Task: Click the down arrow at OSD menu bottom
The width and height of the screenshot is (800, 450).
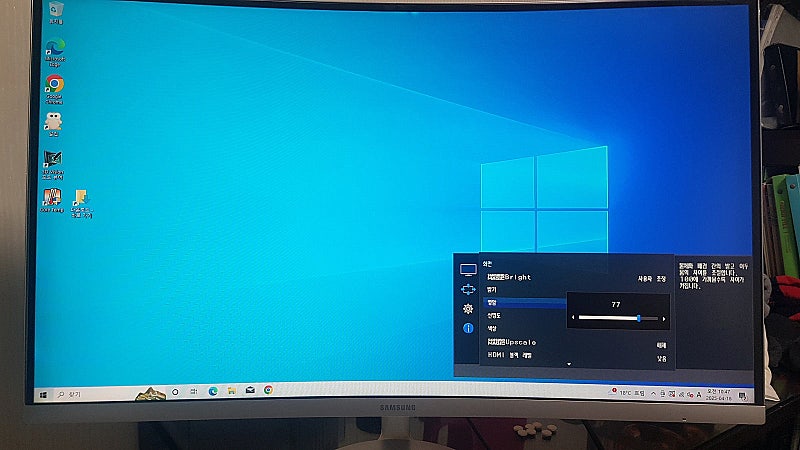Action: coord(569,364)
